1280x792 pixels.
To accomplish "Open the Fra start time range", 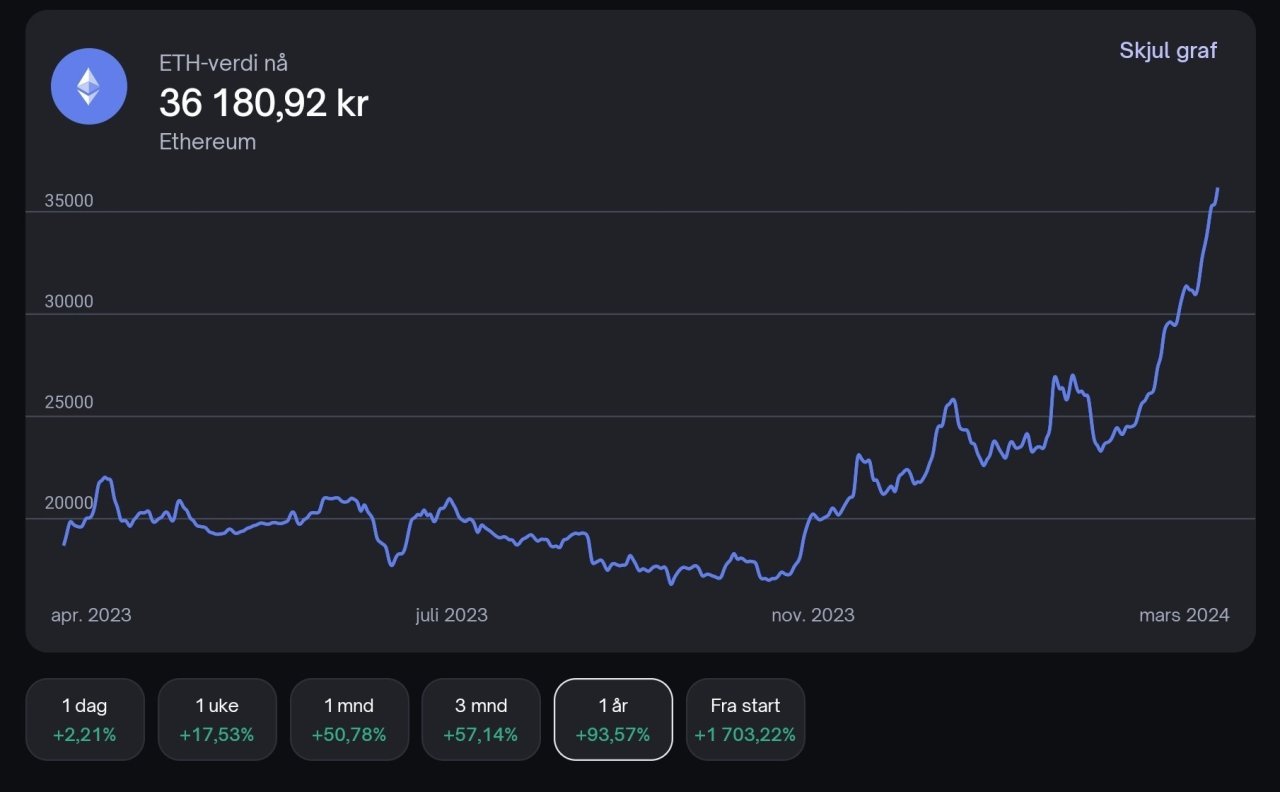I will 745,719.
